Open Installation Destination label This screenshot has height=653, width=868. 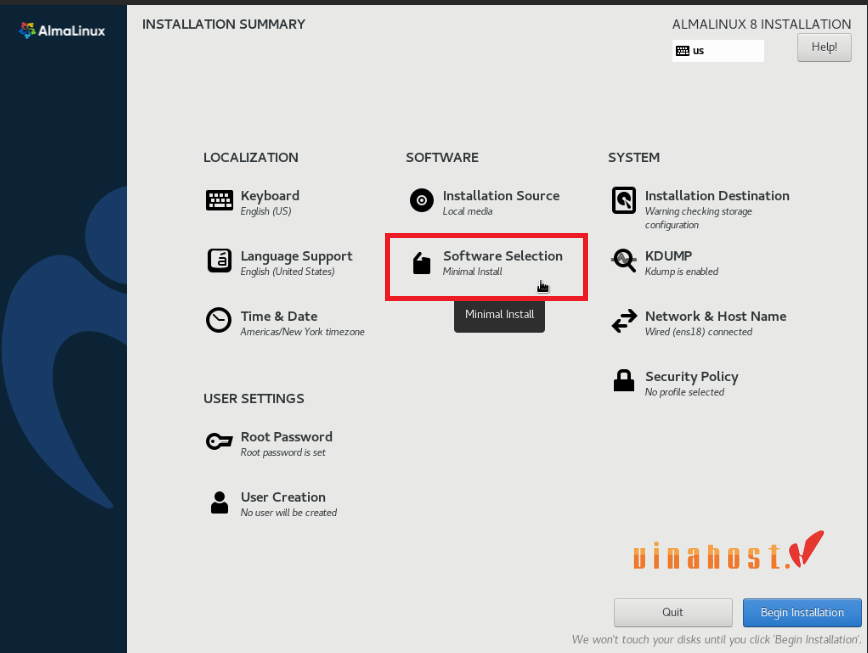(x=717, y=196)
